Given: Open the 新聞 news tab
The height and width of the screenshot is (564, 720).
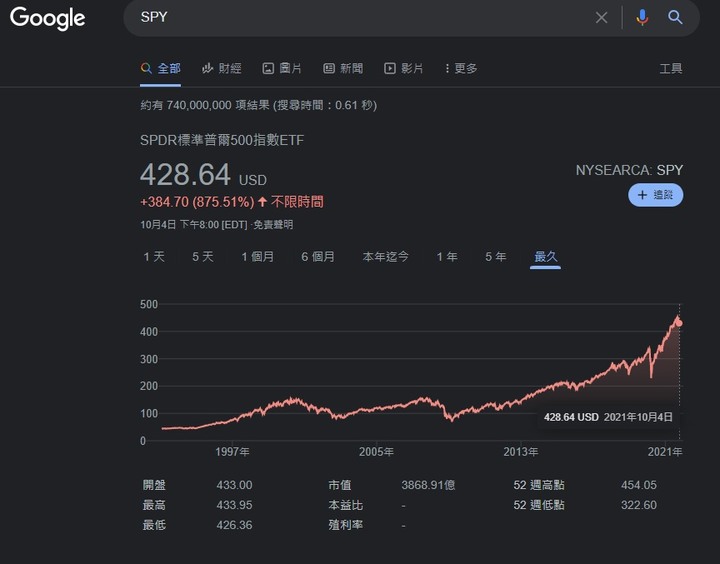Looking at the screenshot, I should [x=343, y=68].
